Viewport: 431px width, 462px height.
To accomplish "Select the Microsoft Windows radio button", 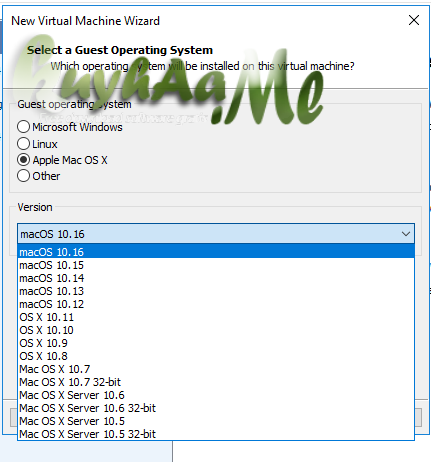I will [23, 127].
